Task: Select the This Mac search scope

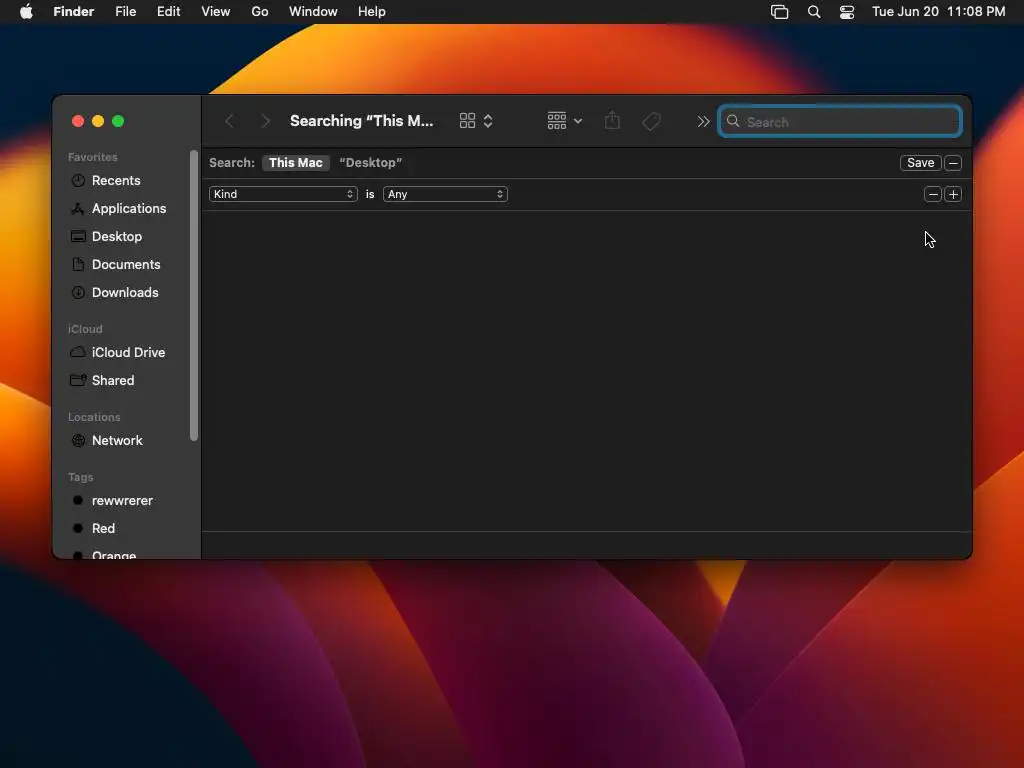Action: (x=296, y=163)
